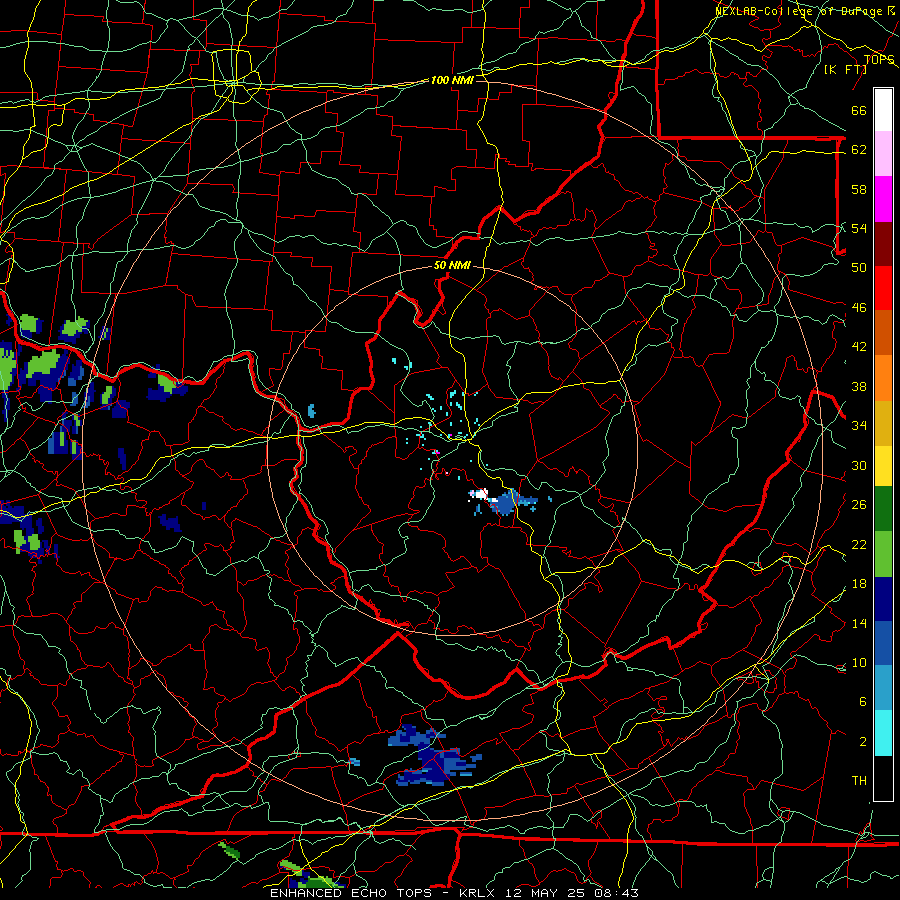The image size is (900, 900).
Task: Click the light pink legend swatch below 62
Action: (x=883, y=153)
